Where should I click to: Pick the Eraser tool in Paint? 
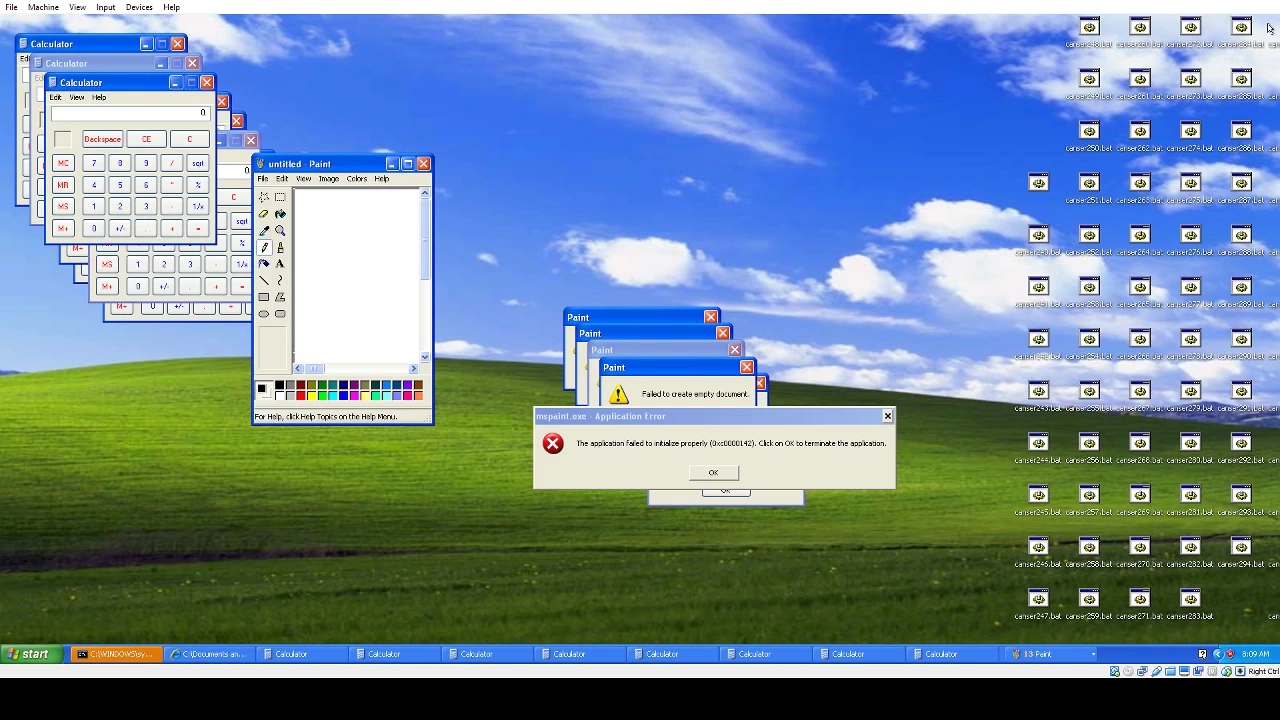(x=264, y=214)
